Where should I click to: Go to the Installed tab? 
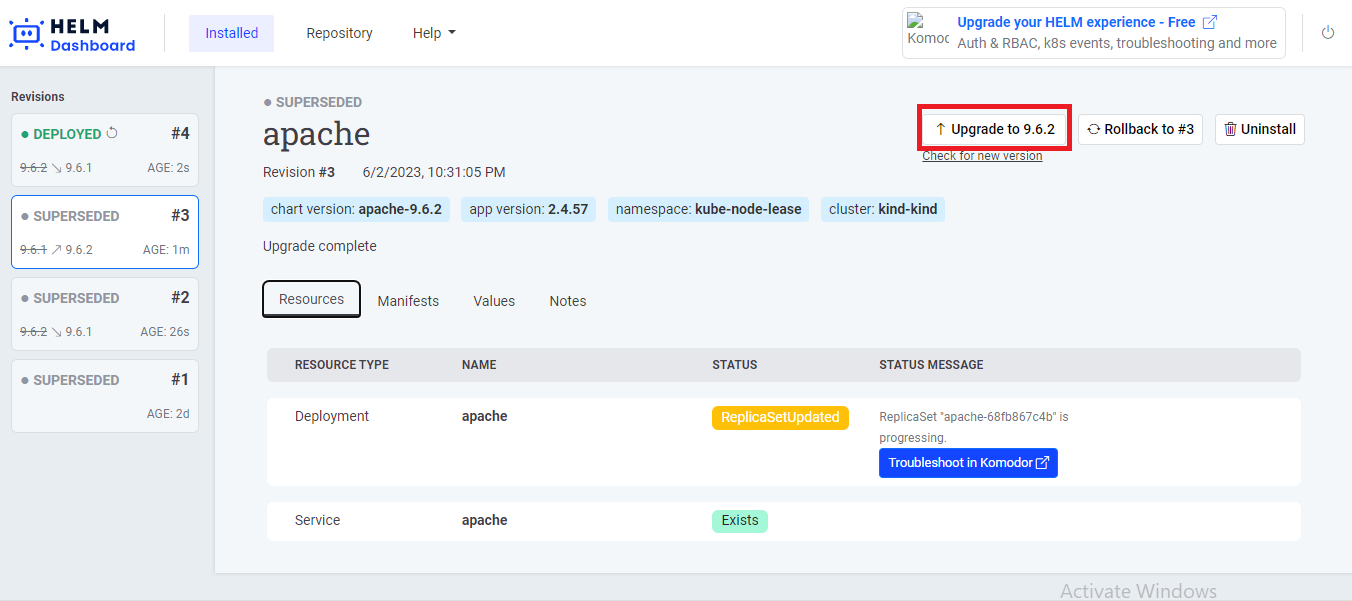tap(231, 33)
